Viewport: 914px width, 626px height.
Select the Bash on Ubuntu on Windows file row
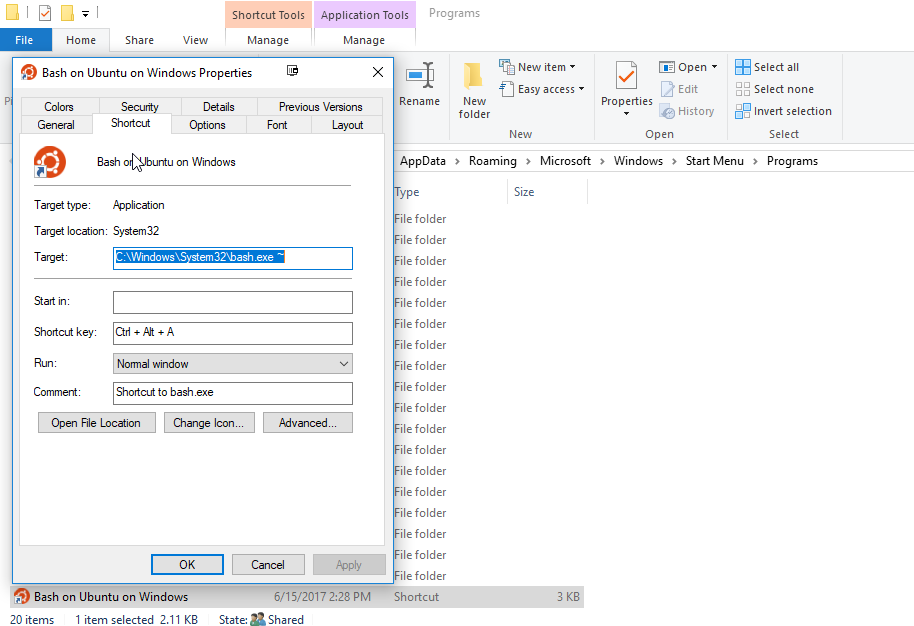pos(297,597)
